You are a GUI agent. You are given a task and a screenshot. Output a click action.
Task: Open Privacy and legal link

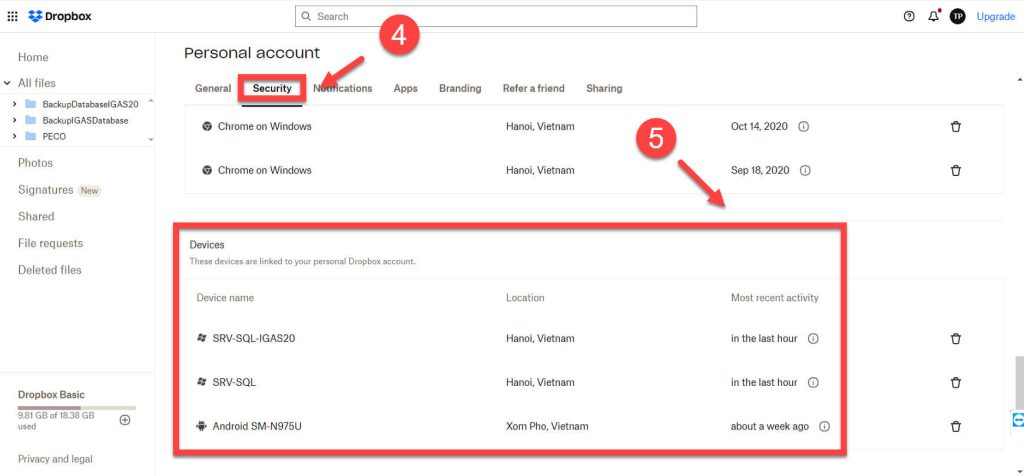click(x=56, y=459)
